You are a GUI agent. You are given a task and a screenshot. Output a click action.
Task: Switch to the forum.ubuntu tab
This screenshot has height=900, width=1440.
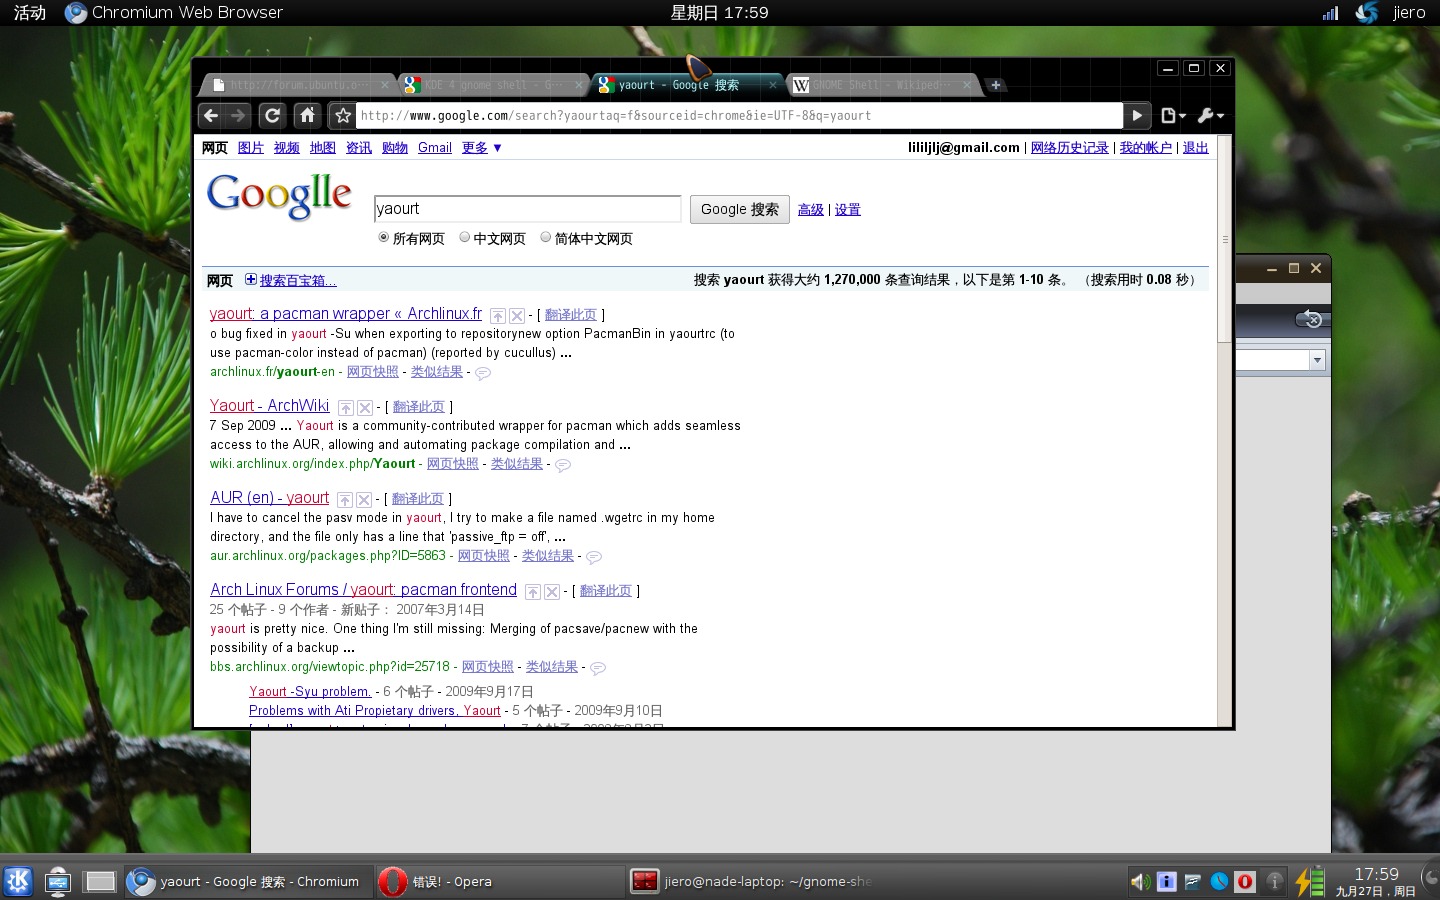pyautogui.click(x=295, y=85)
